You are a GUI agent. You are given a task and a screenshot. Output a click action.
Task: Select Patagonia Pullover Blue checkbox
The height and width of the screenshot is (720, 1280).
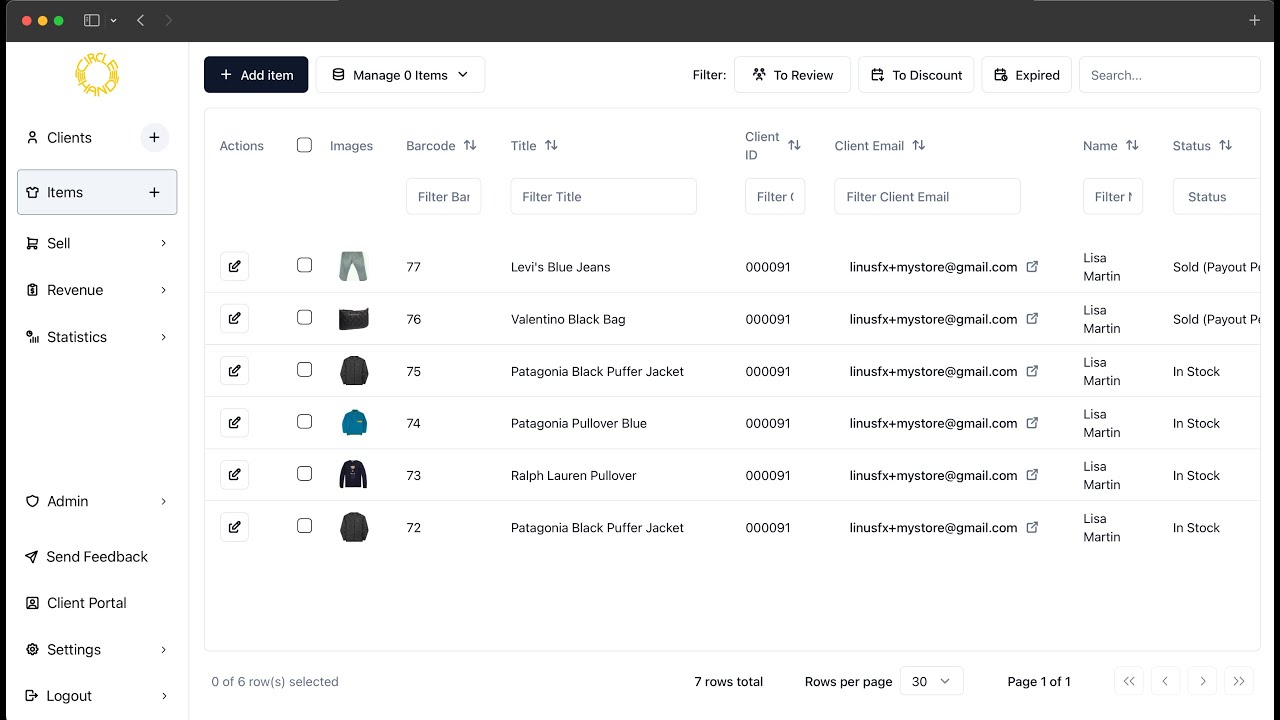click(x=304, y=421)
